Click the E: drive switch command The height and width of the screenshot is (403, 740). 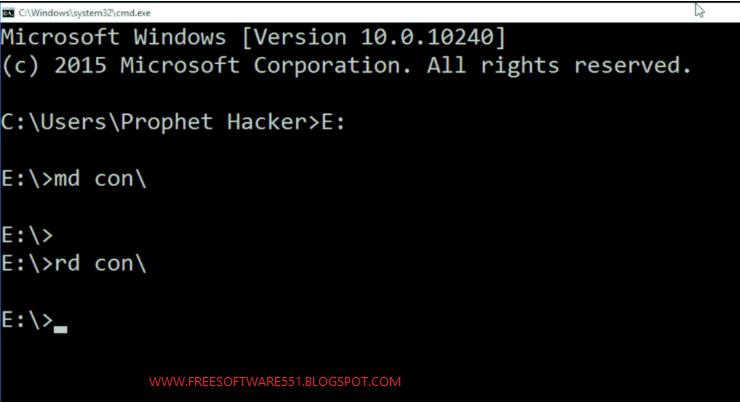pyautogui.click(x=333, y=122)
